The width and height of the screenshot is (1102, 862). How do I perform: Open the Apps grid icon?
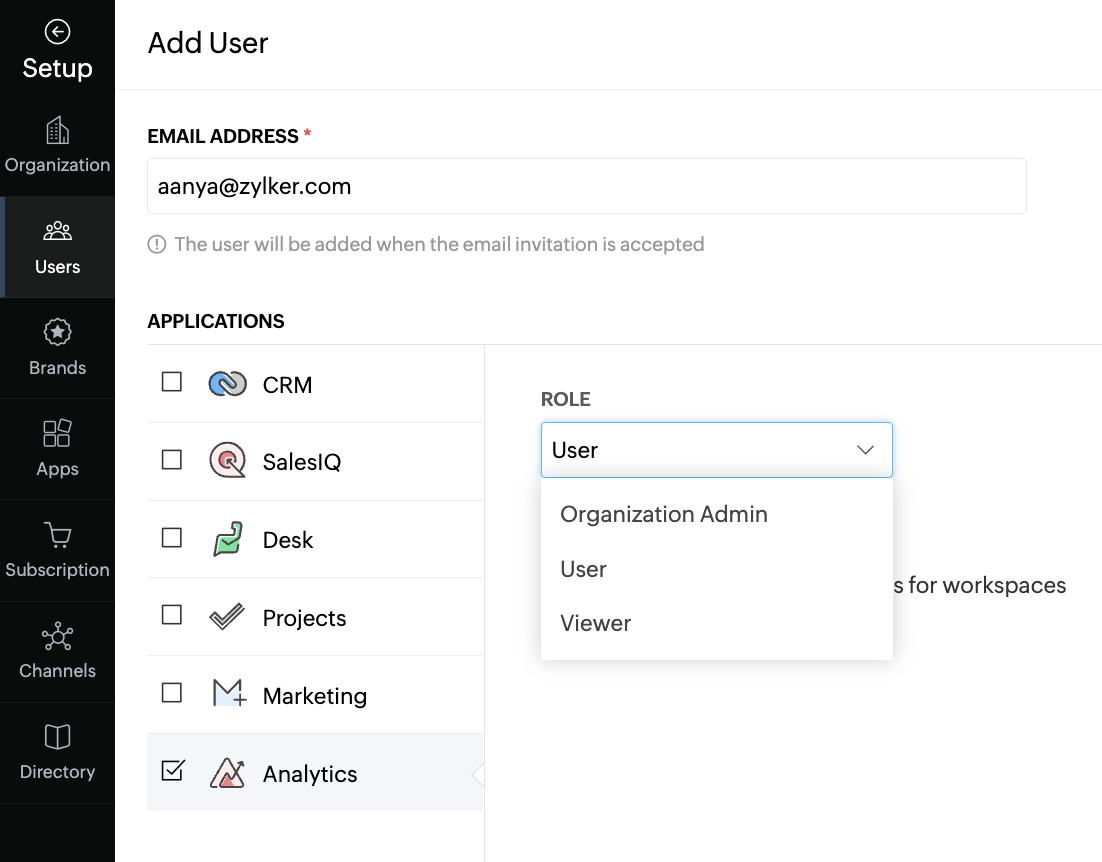pos(57,433)
